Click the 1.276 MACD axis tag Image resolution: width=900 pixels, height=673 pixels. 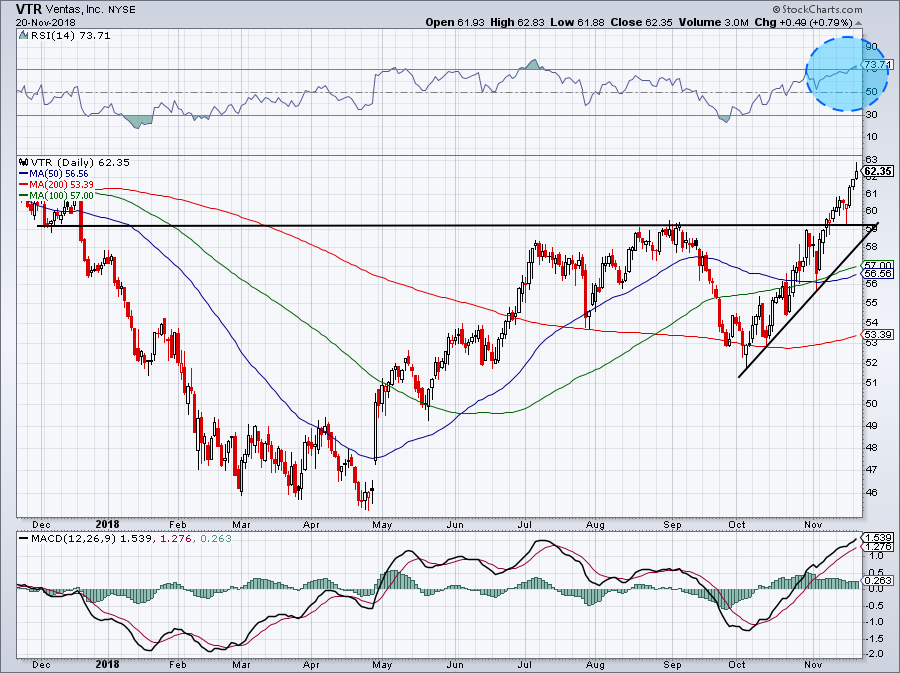click(x=878, y=547)
